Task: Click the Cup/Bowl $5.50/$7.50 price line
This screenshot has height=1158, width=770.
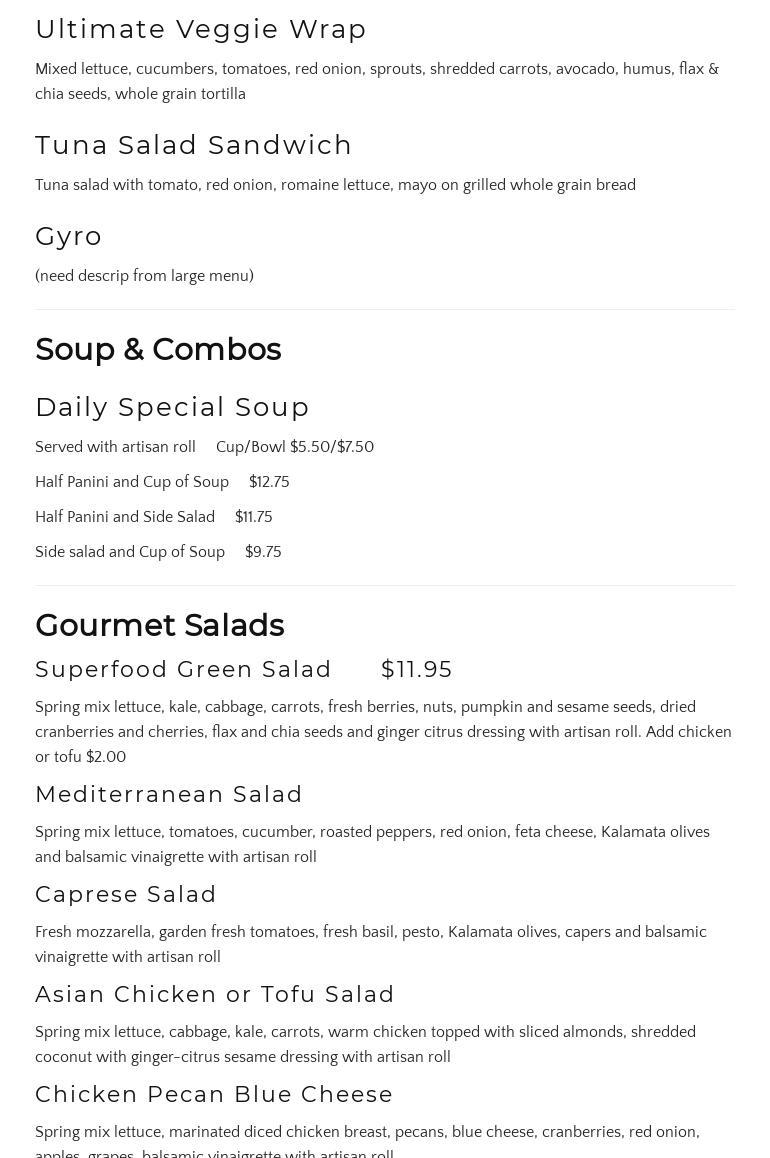Action: [295, 447]
